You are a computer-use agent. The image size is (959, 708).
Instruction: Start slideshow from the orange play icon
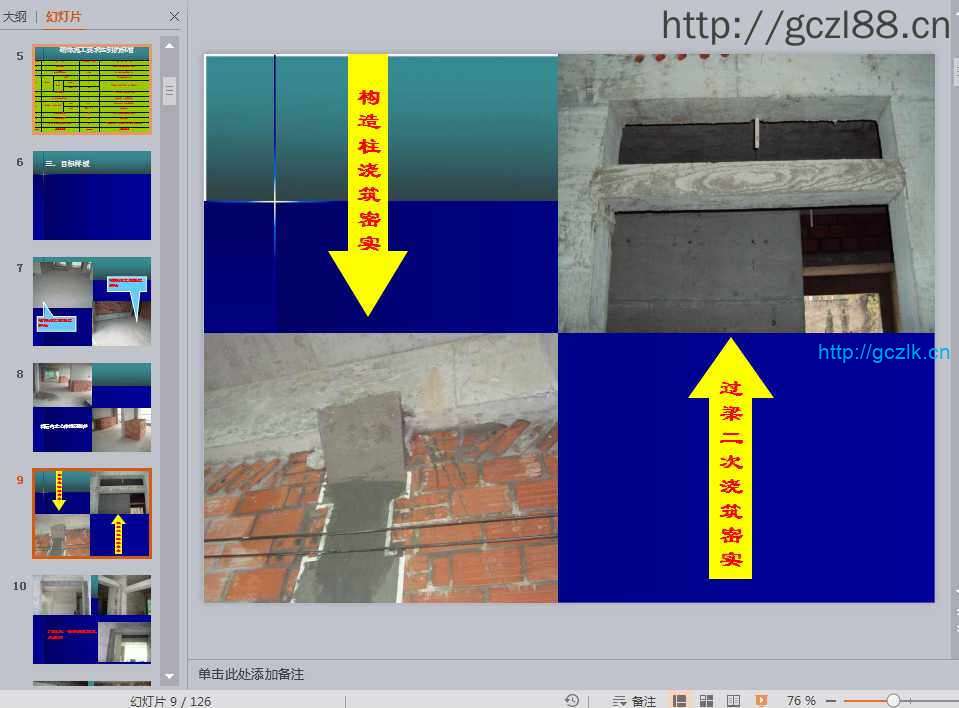click(761, 701)
